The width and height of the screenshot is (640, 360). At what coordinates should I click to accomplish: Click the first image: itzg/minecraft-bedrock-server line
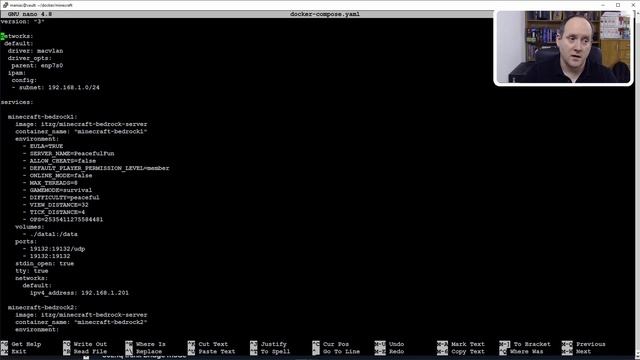coord(81,124)
